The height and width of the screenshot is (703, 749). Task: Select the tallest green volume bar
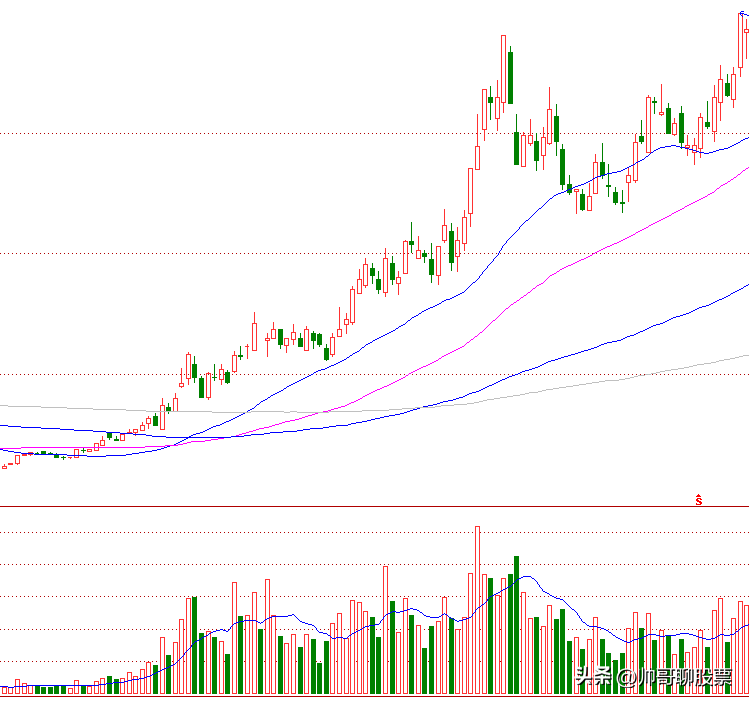click(516, 625)
